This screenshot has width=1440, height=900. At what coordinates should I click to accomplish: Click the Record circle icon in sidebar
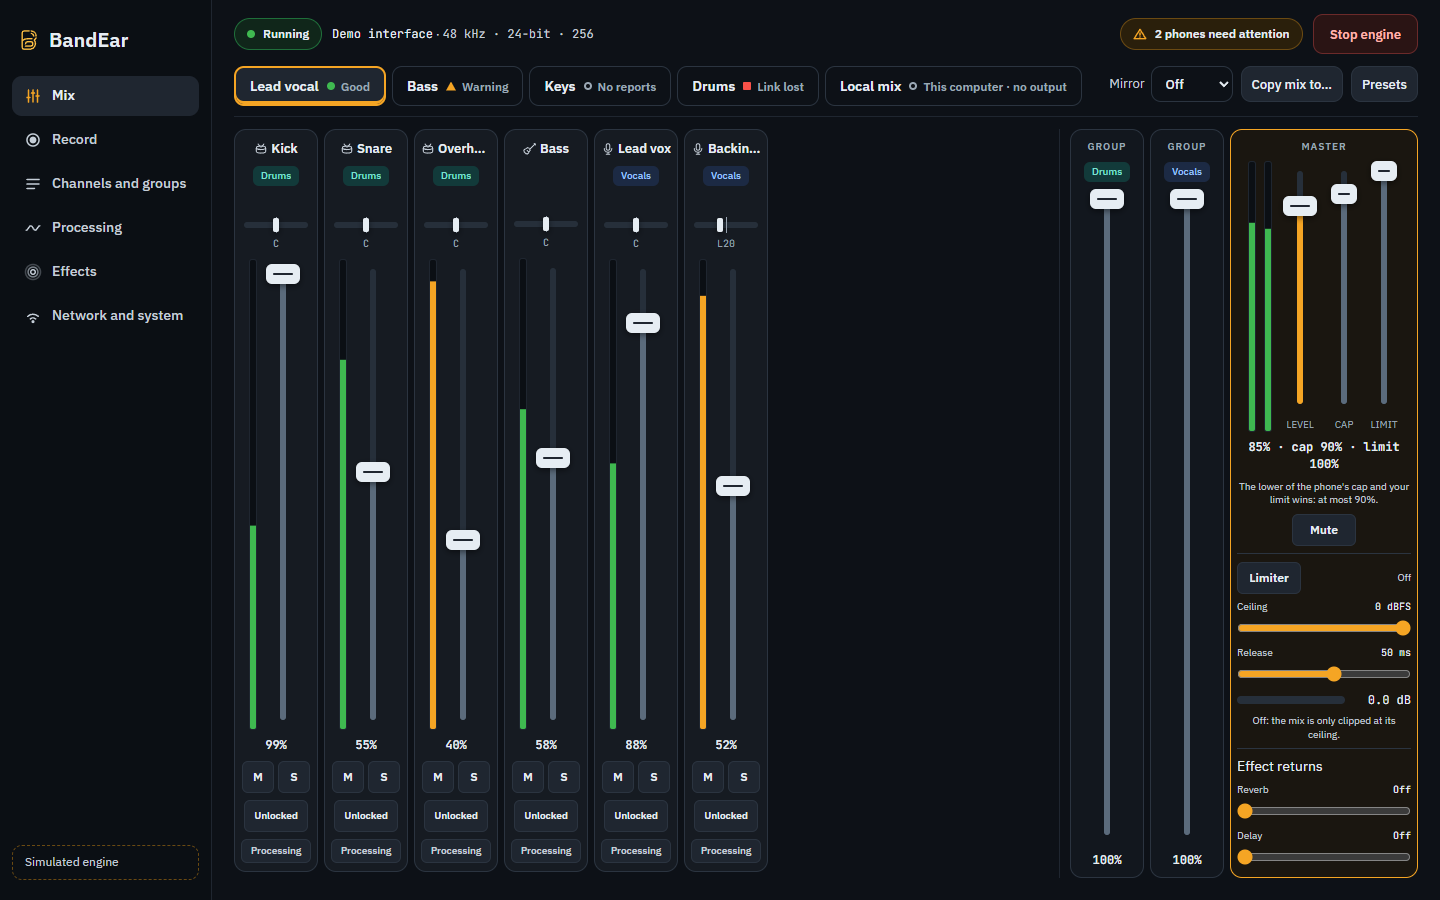(33, 140)
